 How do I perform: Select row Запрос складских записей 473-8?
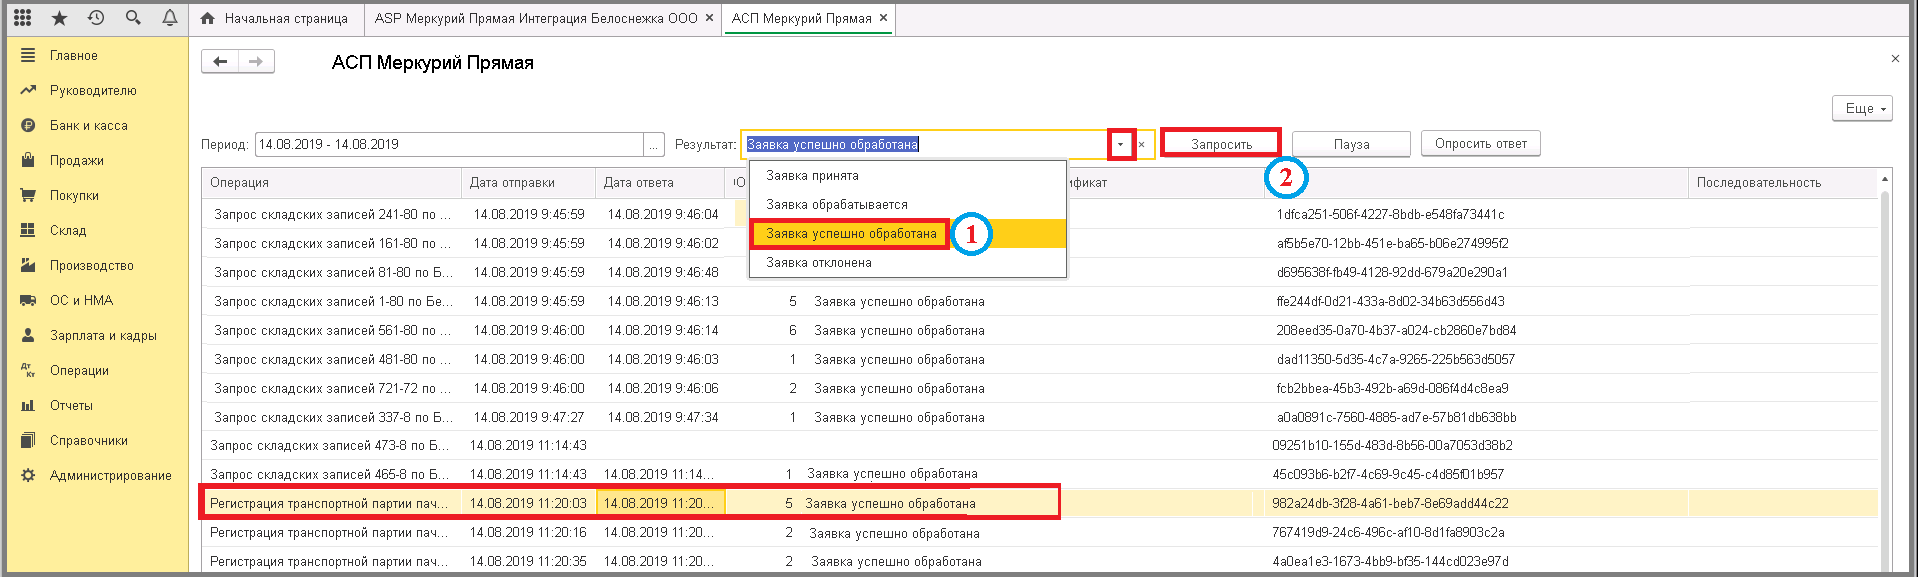pyautogui.click(x=330, y=446)
